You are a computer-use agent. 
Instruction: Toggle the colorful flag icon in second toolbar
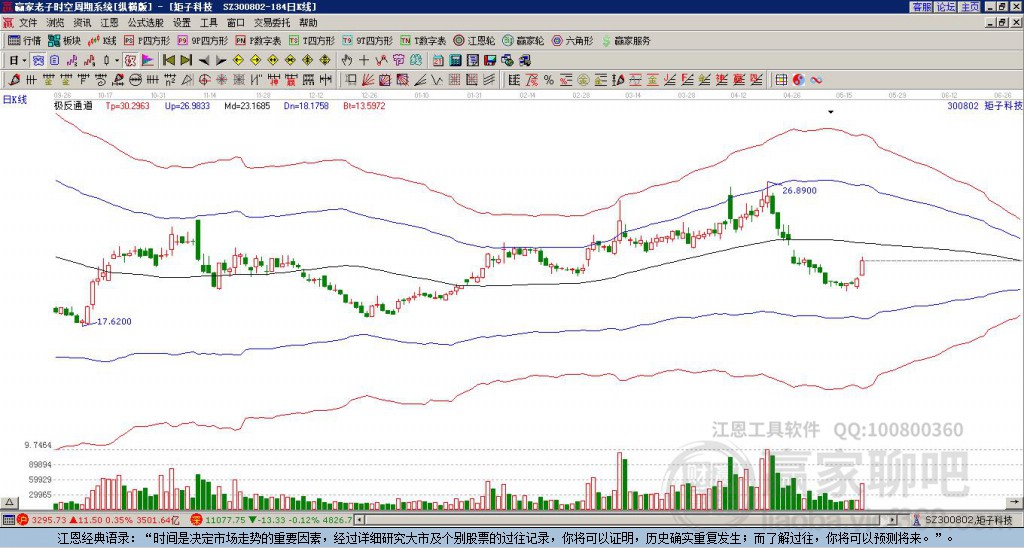point(148,61)
